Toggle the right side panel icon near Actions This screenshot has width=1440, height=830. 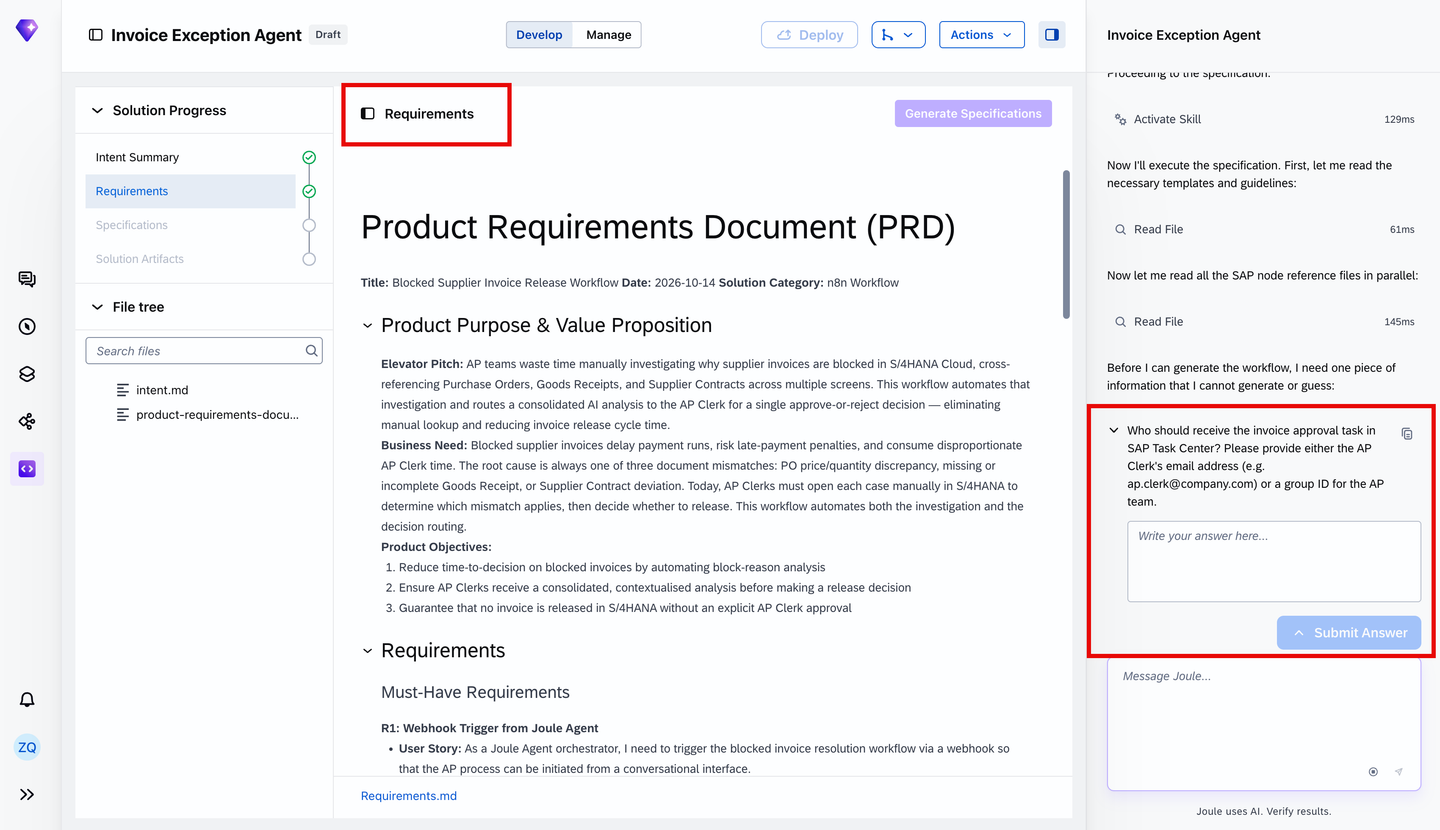[1052, 35]
